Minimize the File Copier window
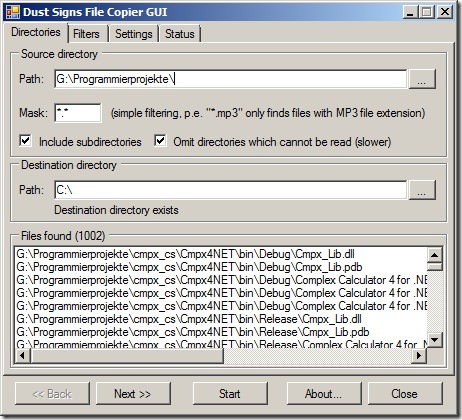Image resolution: width=462 pixels, height=420 pixels. click(x=410, y=12)
